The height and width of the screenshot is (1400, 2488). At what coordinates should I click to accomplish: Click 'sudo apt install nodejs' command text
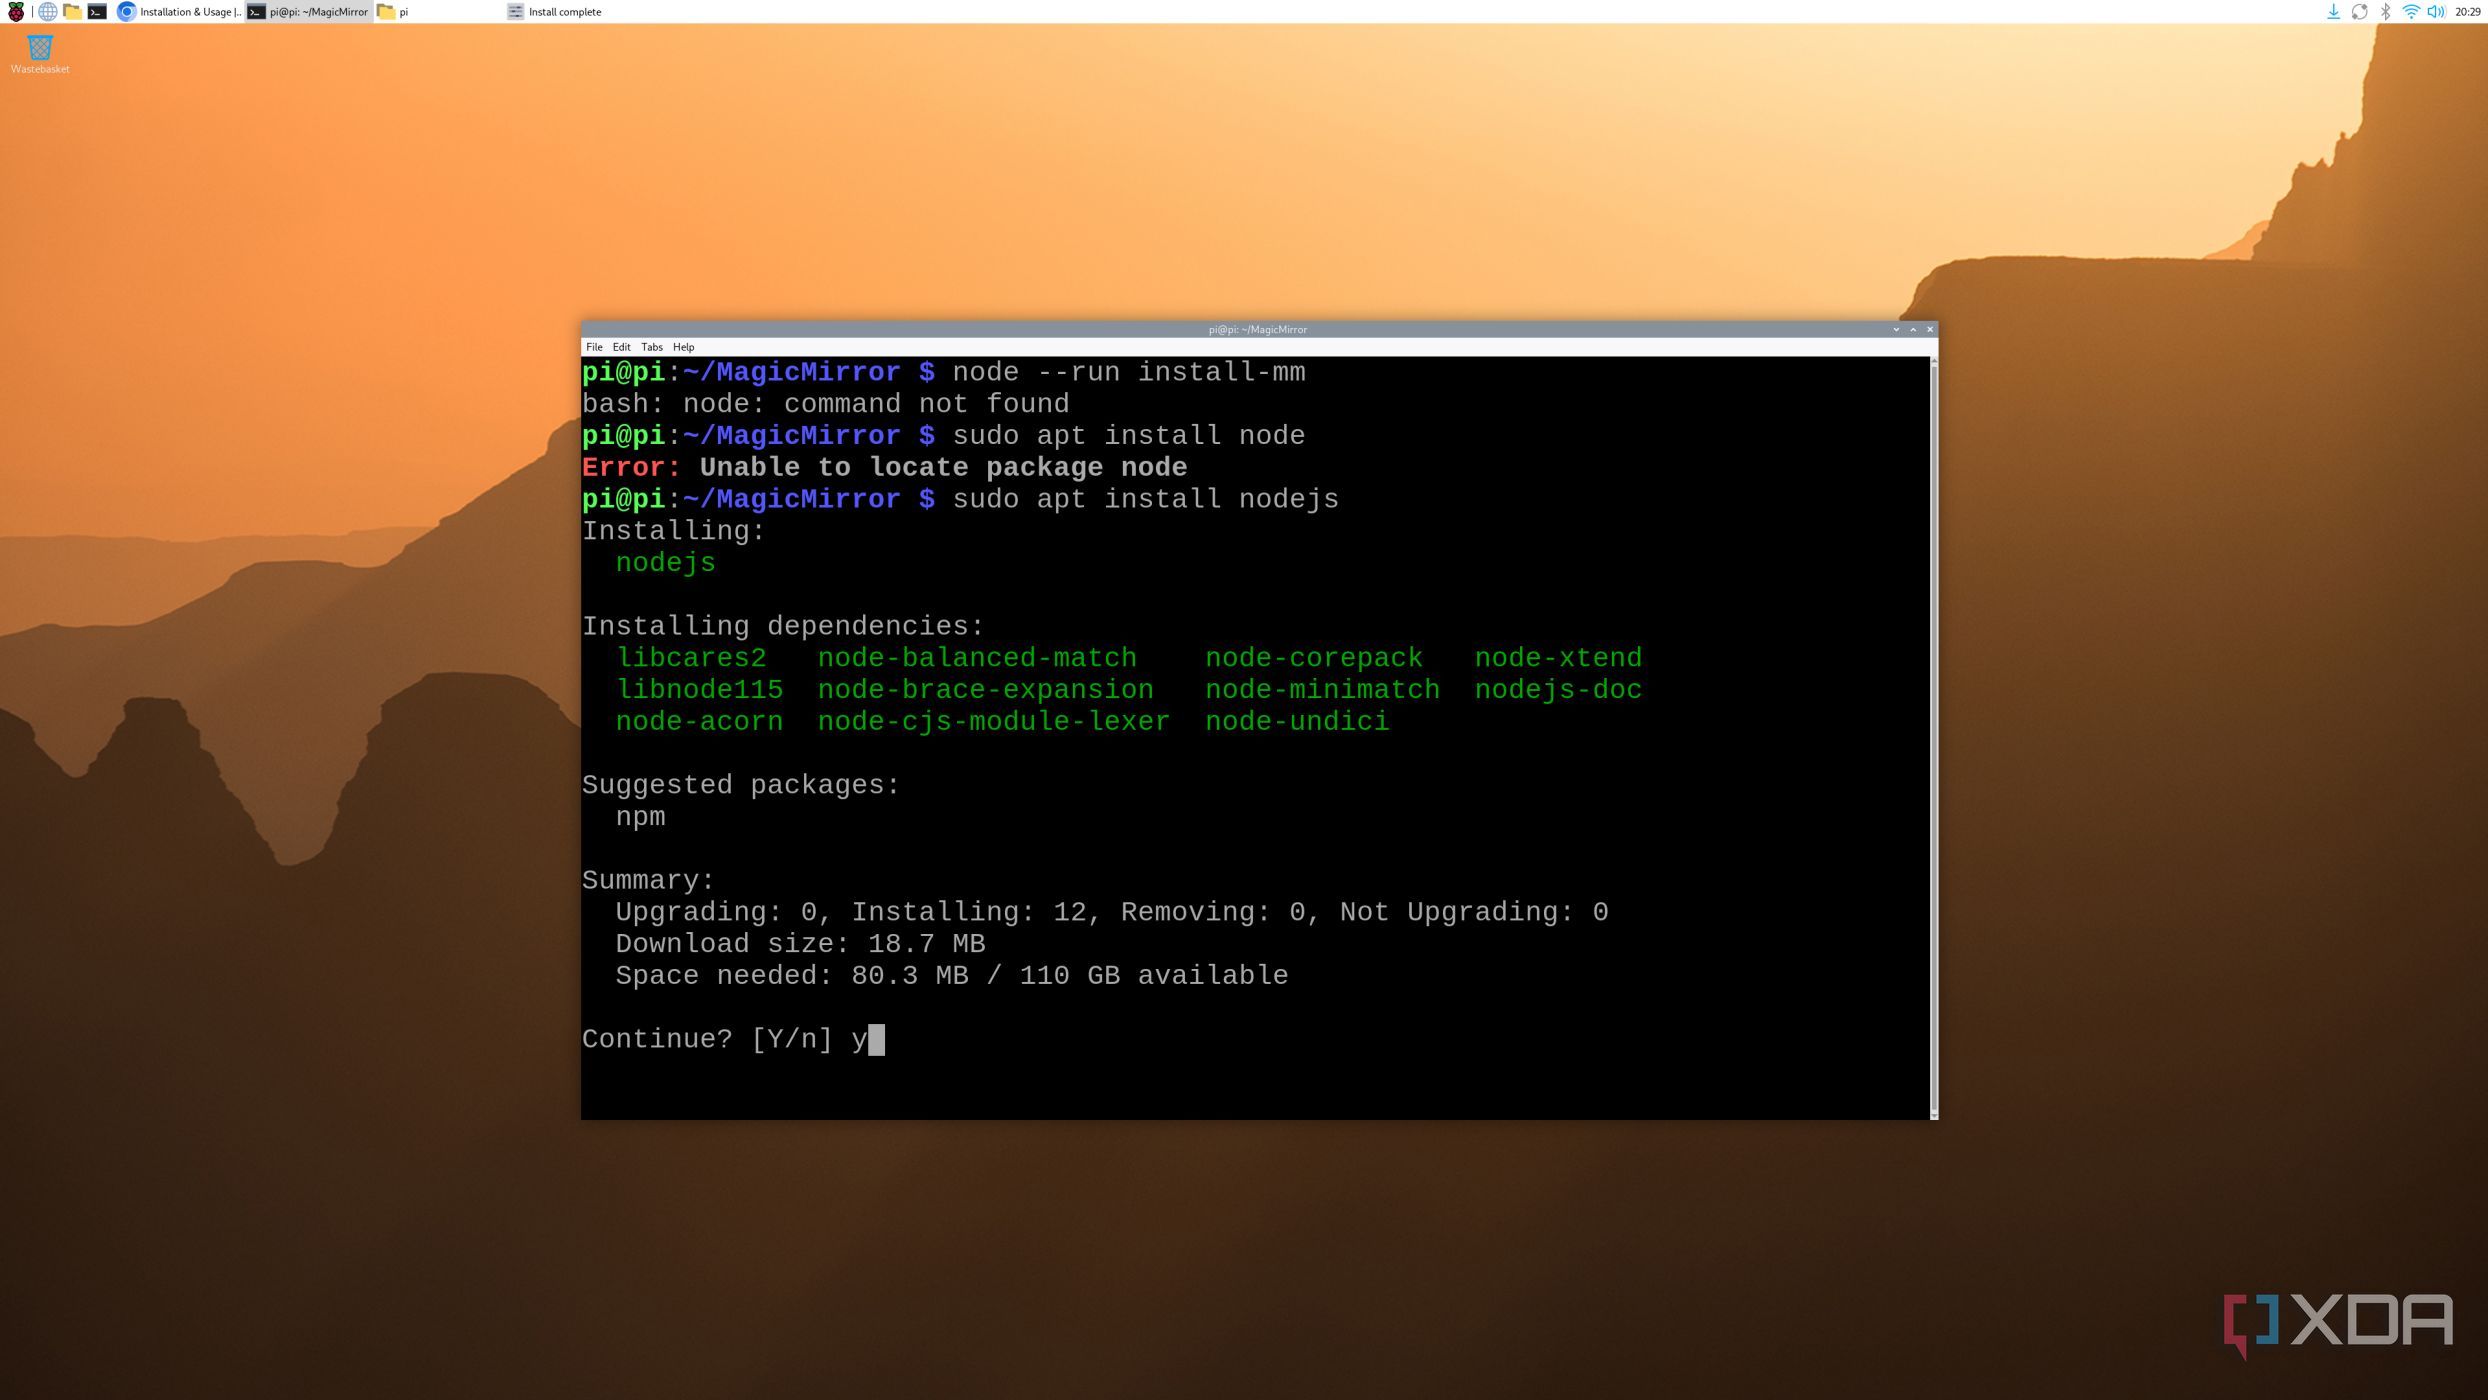(x=1145, y=499)
